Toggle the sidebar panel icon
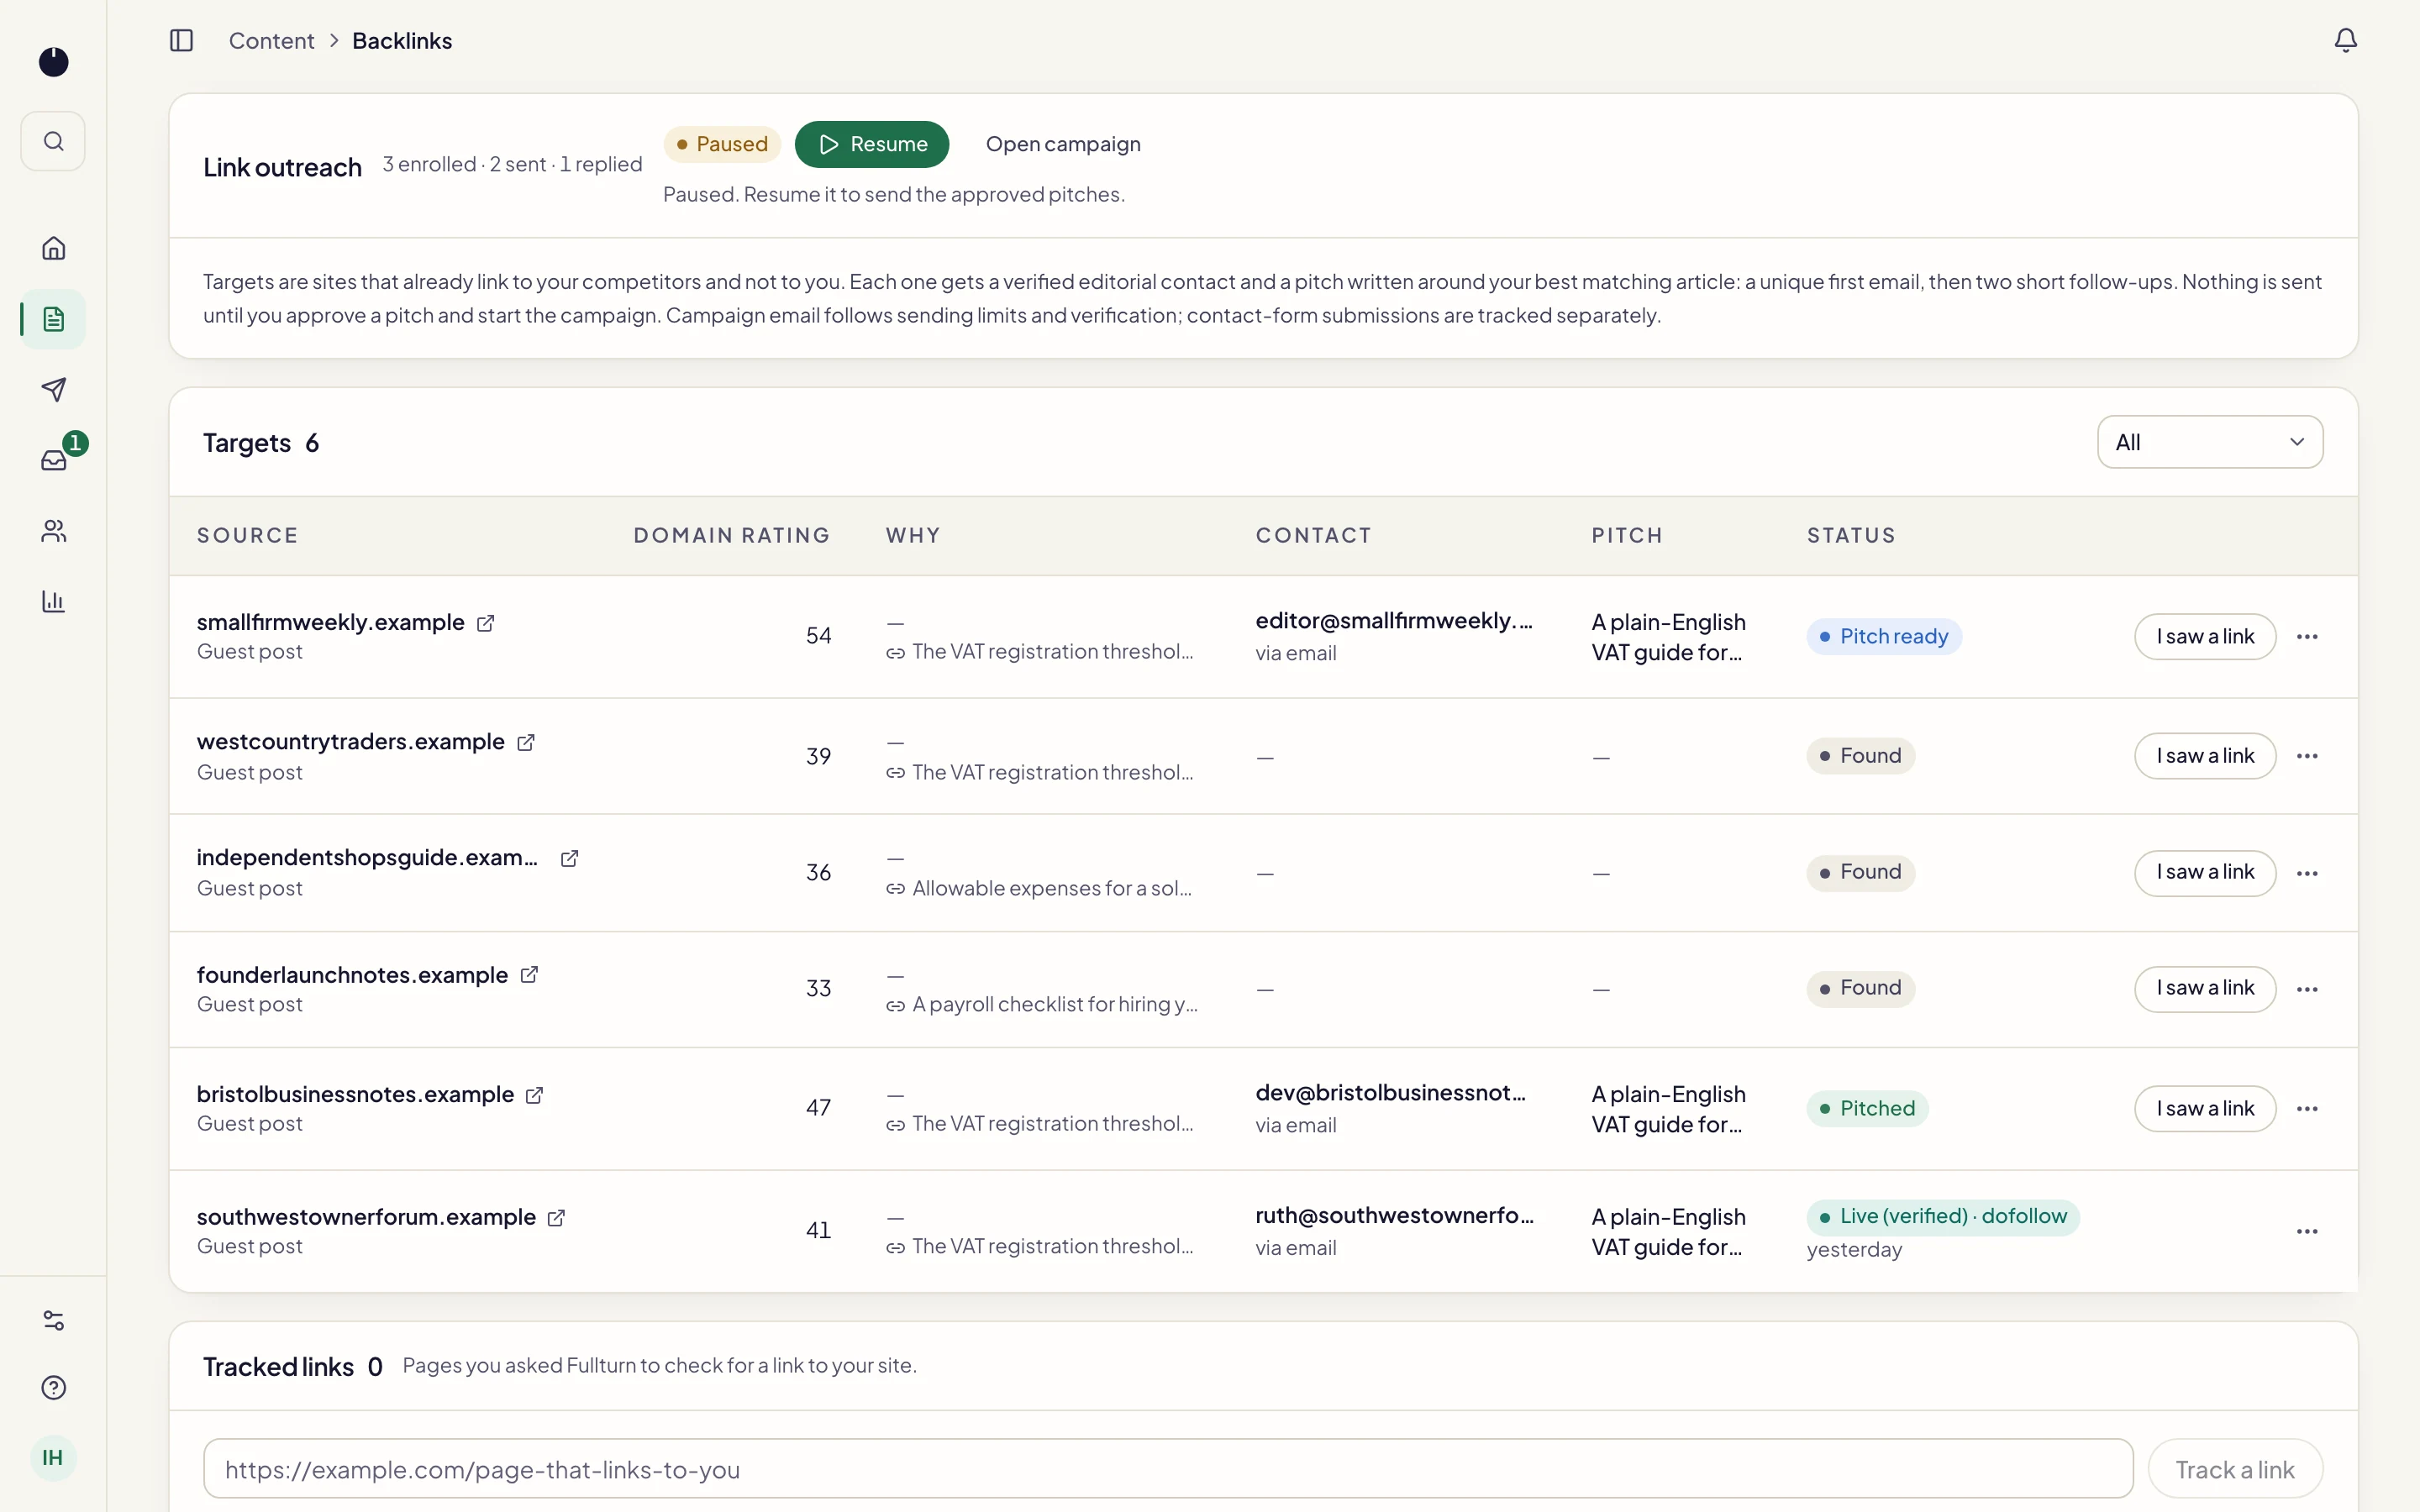Image resolution: width=2420 pixels, height=1512 pixels. (181, 41)
